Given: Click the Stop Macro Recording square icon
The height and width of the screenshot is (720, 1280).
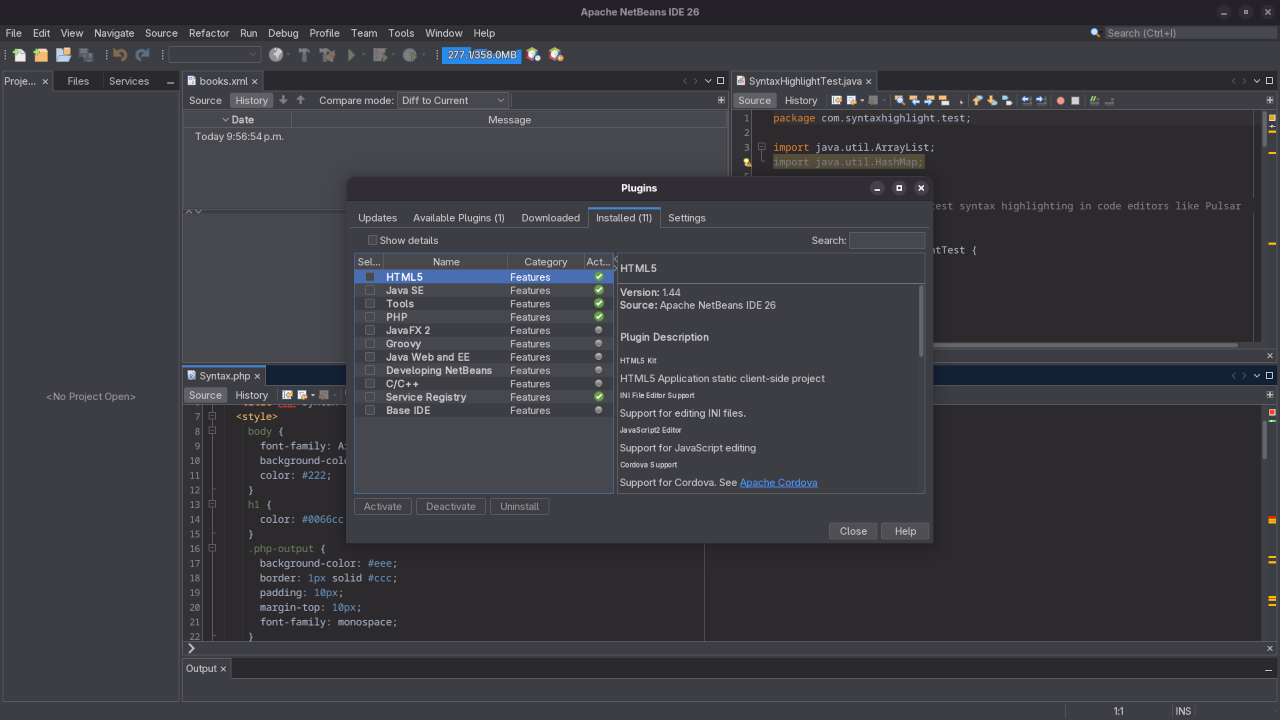Looking at the screenshot, I should (x=1075, y=100).
